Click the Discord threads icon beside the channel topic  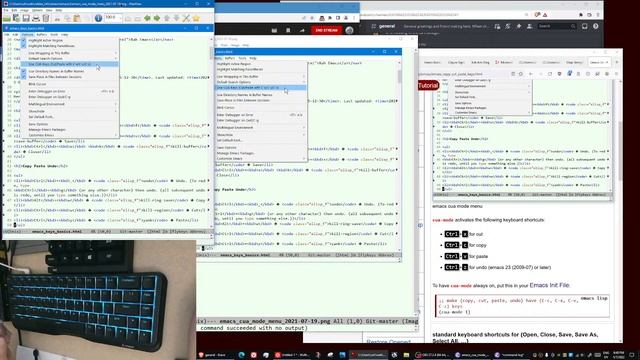coord(497,26)
